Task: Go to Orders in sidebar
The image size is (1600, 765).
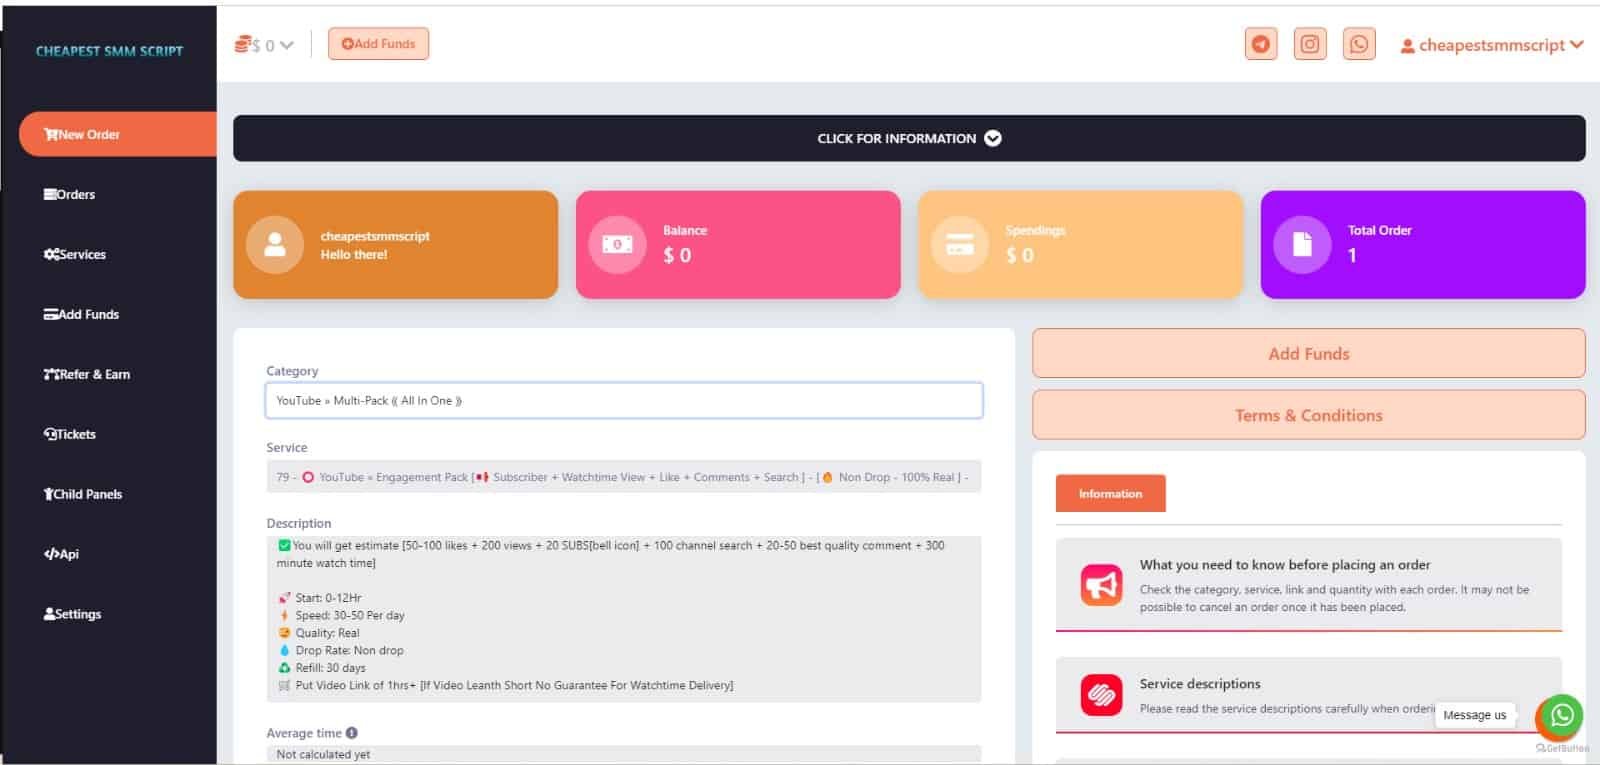Action: [70, 195]
